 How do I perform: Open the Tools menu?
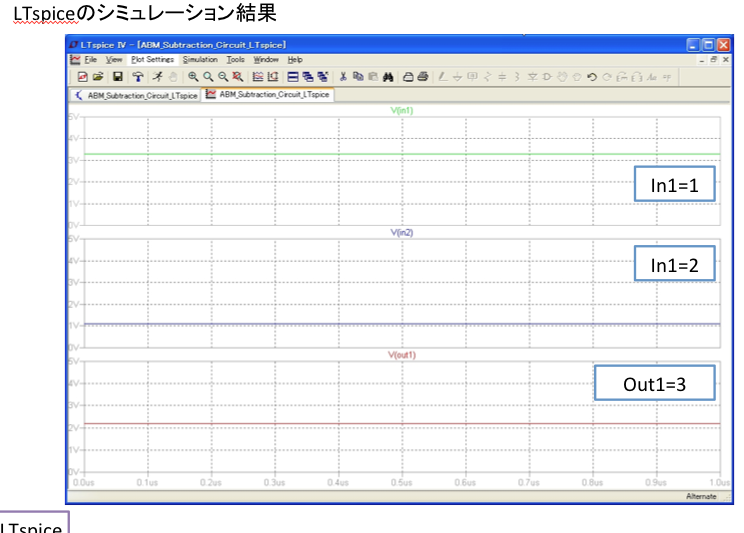(x=235, y=60)
